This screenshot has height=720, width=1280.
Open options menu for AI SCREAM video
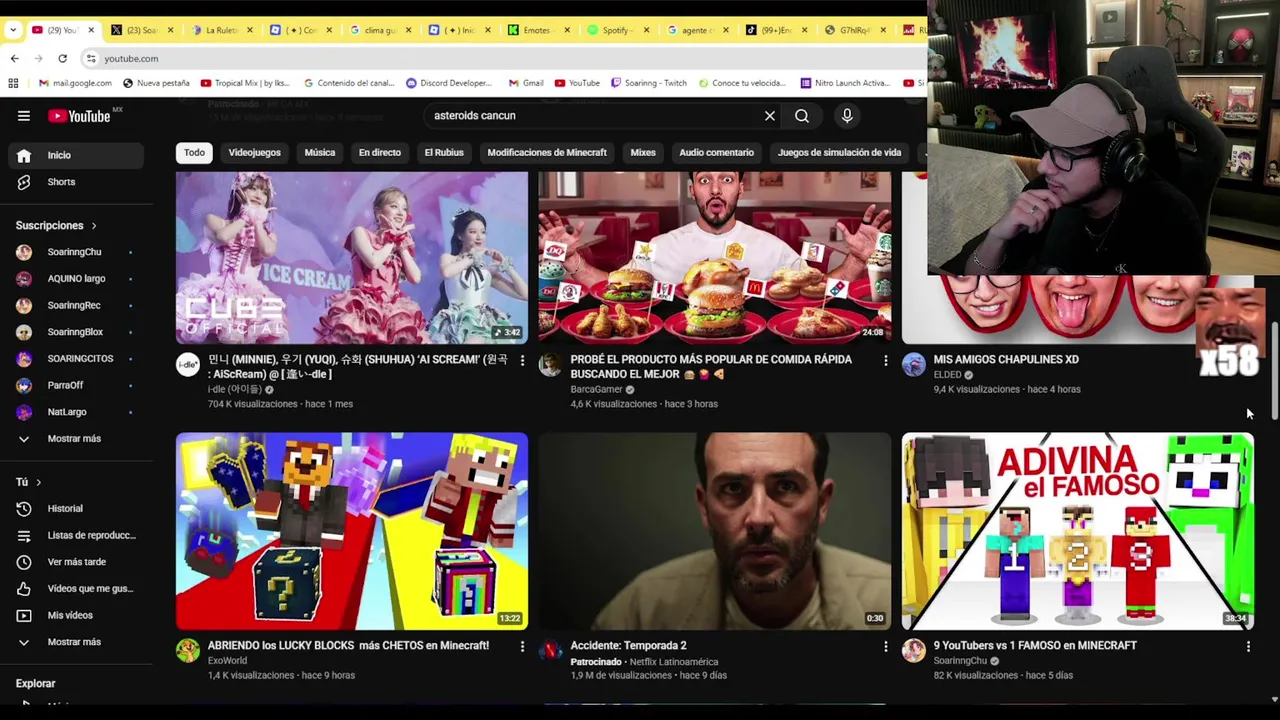[x=522, y=360]
